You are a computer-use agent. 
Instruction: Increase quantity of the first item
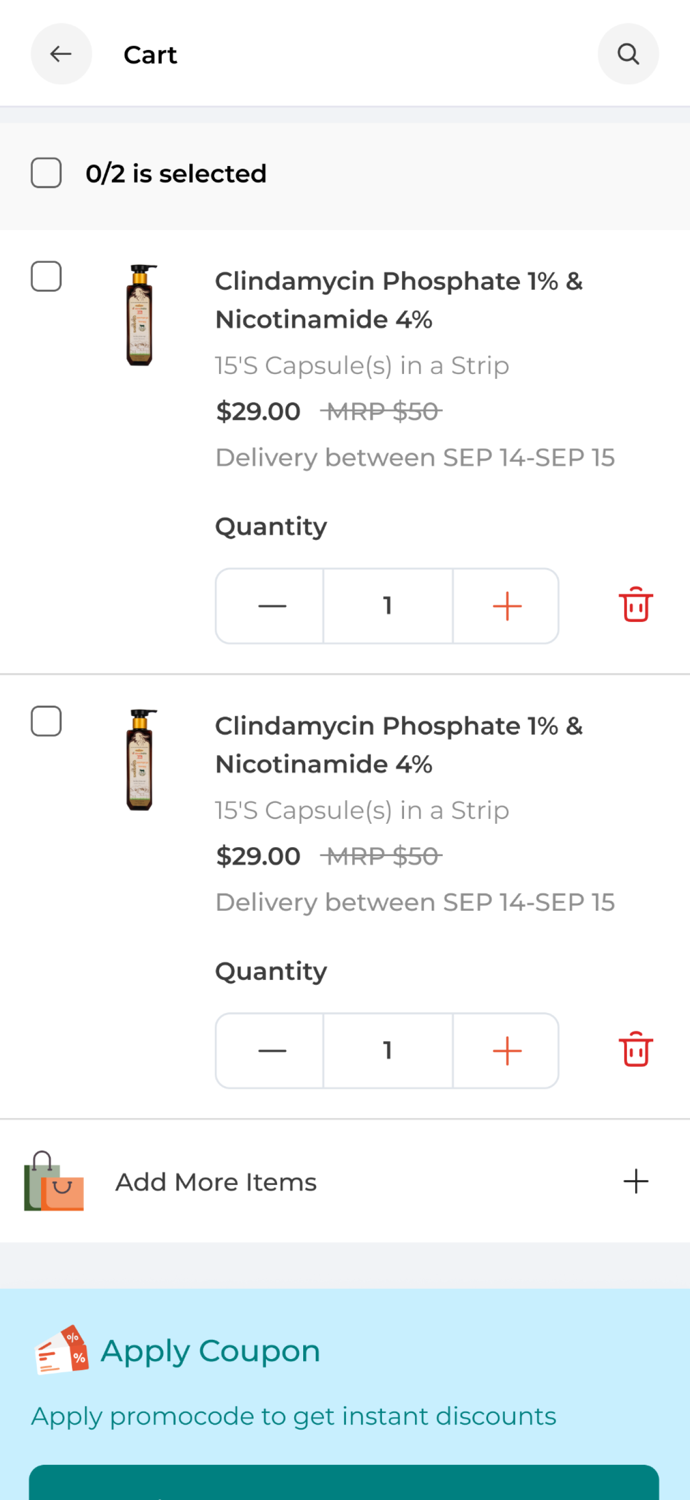[x=506, y=605]
